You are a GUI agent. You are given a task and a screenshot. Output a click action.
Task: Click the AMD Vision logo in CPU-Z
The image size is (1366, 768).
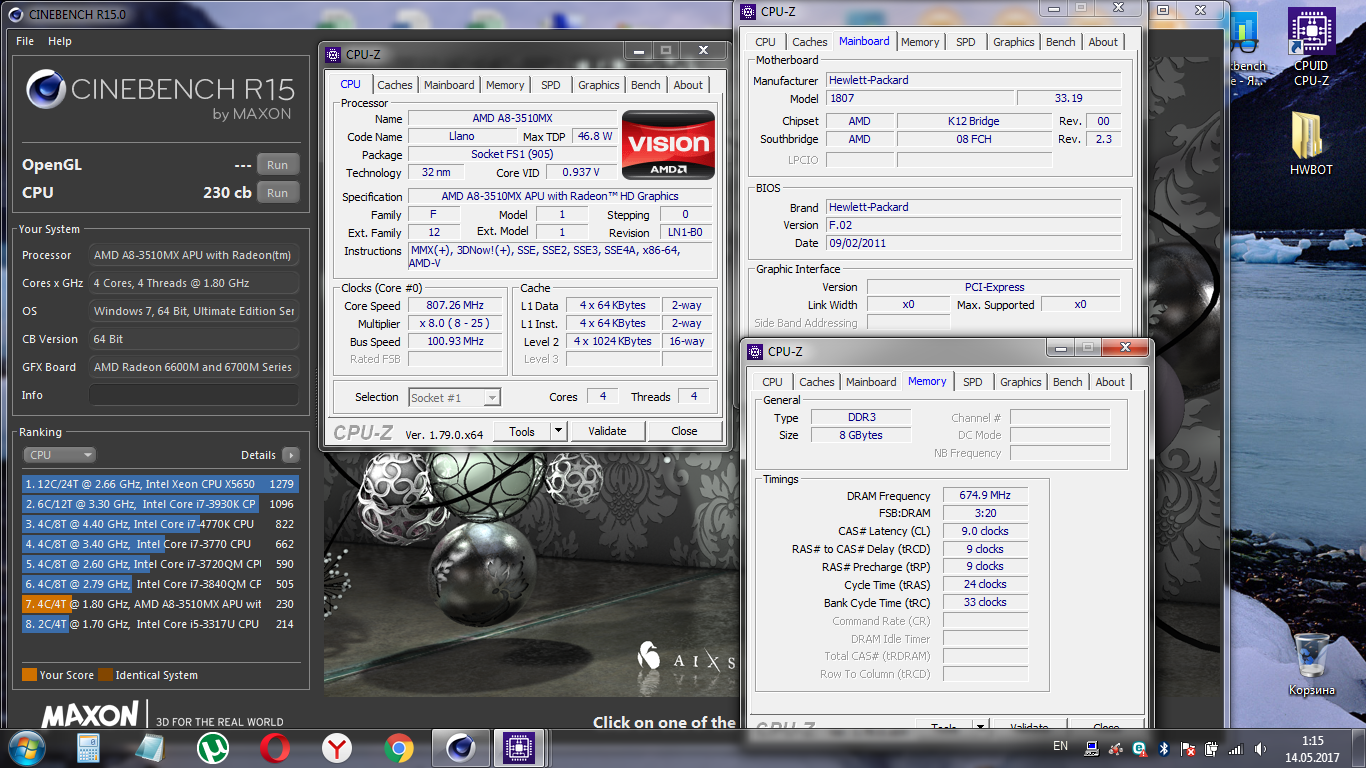point(668,145)
